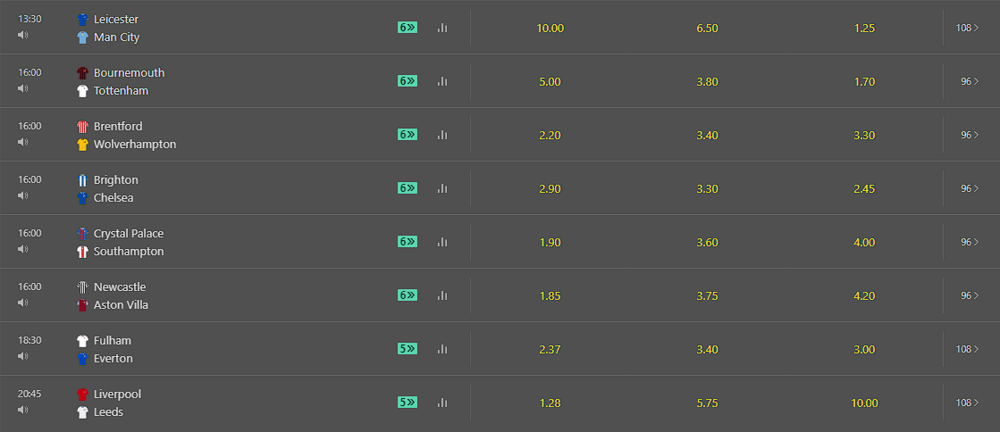The image size is (1000, 432).
Task: Expand 108 markets for Leicester vs Man City
Action: (967, 27)
